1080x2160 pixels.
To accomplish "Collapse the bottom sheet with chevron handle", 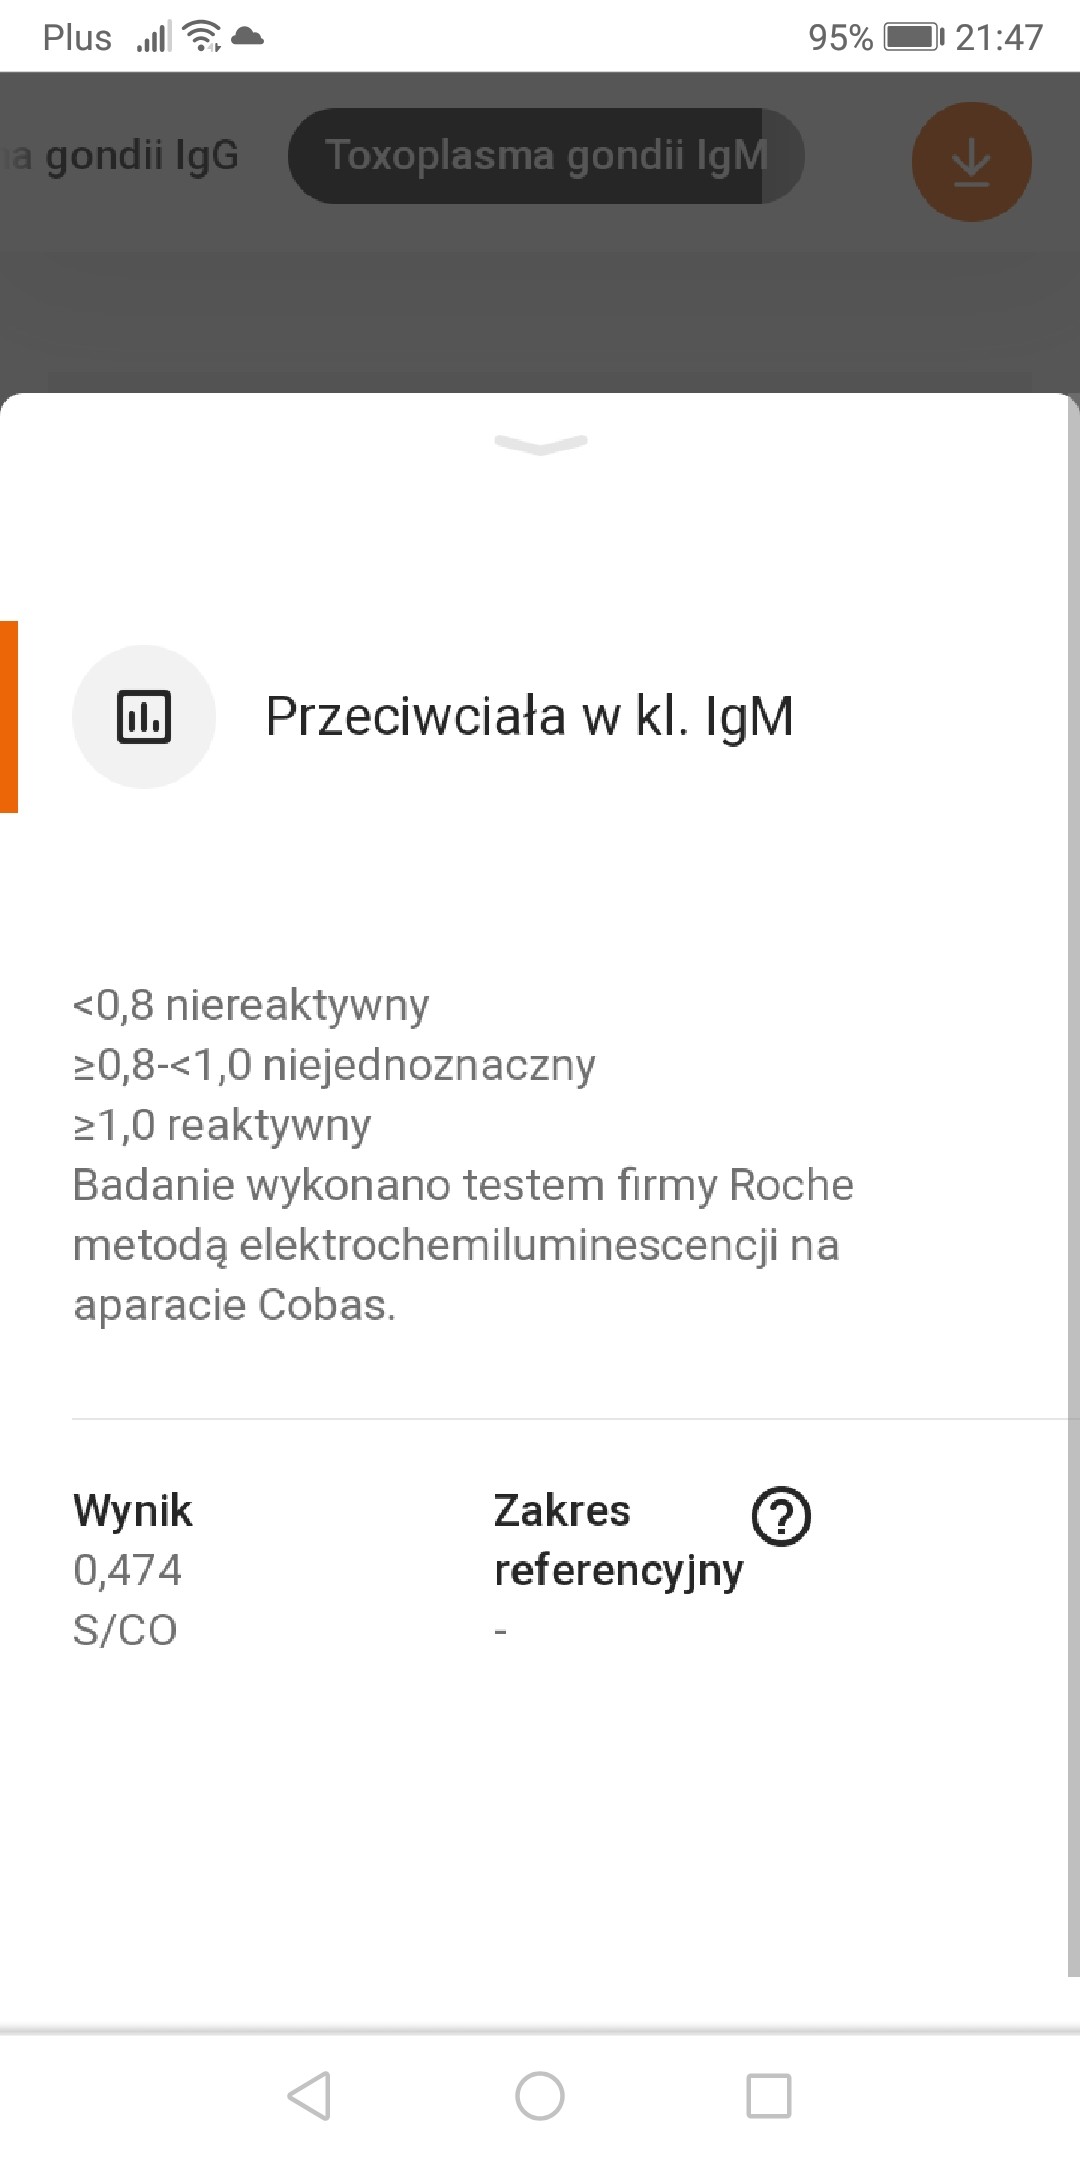I will click(540, 444).
